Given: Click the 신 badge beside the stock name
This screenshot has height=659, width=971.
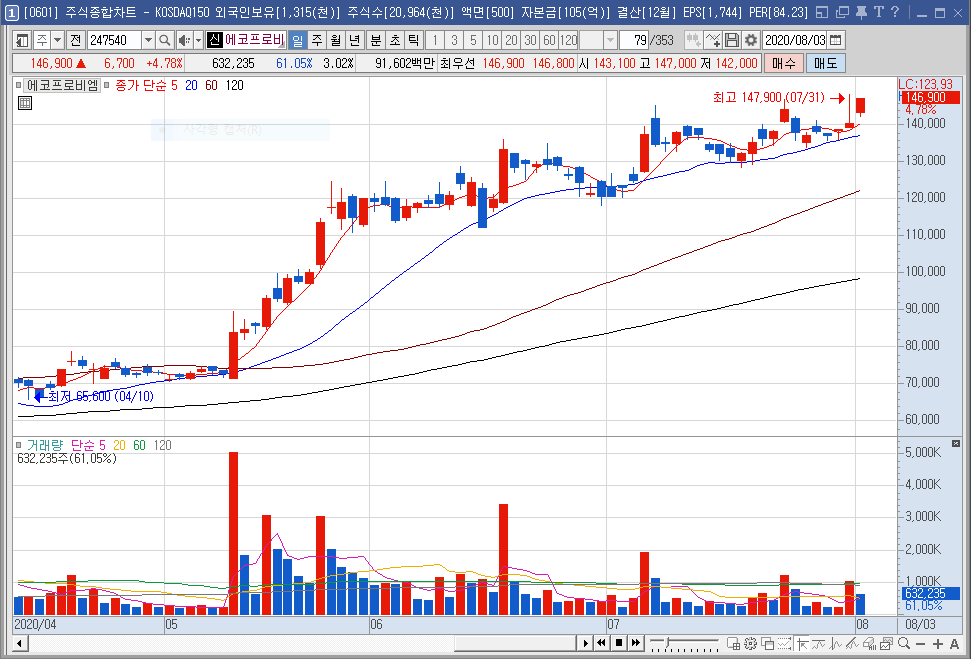Looking at the screenshot, I should [x=214, y=40].
